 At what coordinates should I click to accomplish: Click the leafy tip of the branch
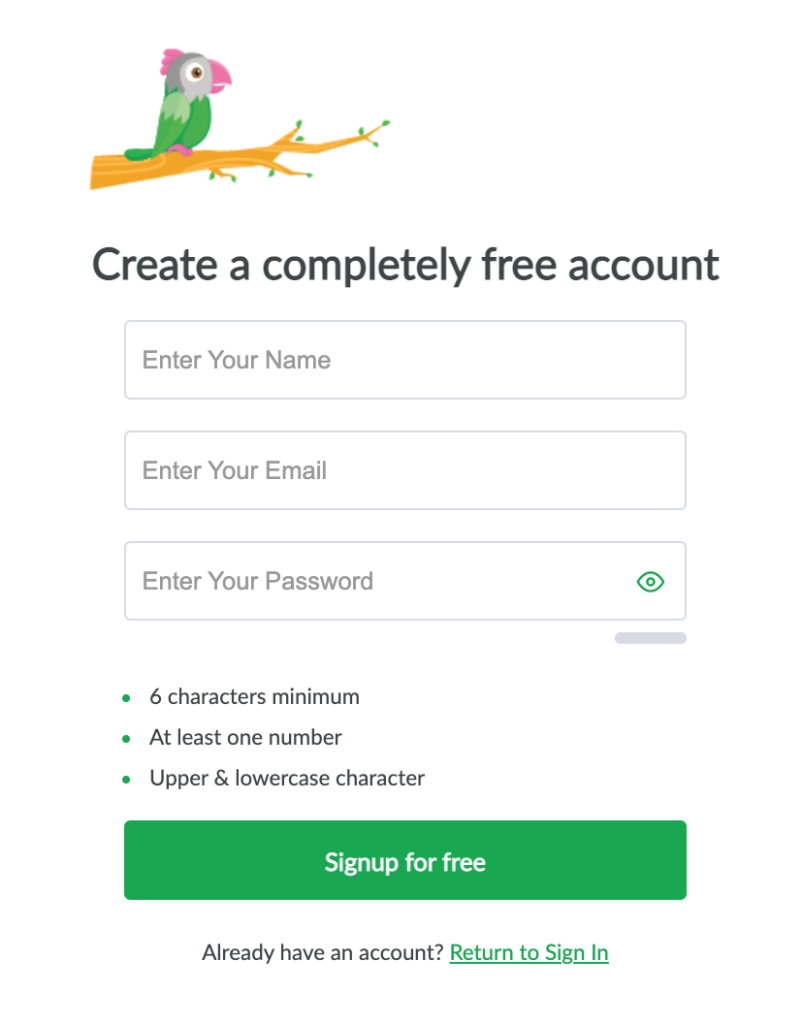tap(375, 131)
